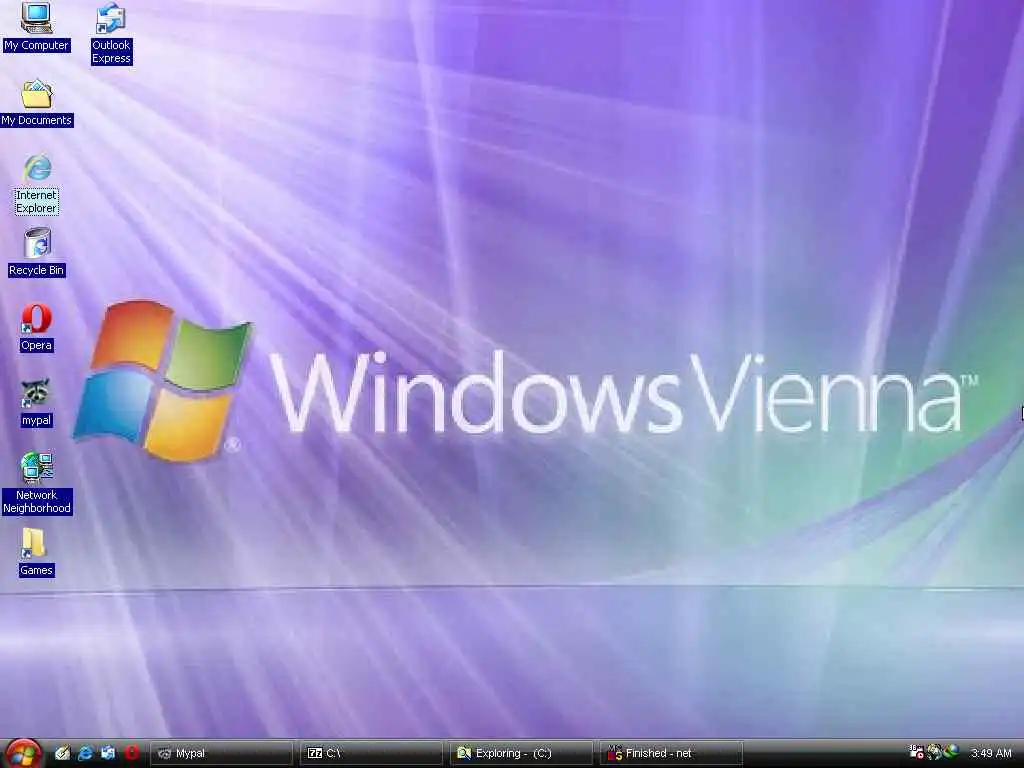The width and height of the screenshot is (1024, 768).
Task: Click the Show Desktop quick launch icon
Action: point(63,753)
